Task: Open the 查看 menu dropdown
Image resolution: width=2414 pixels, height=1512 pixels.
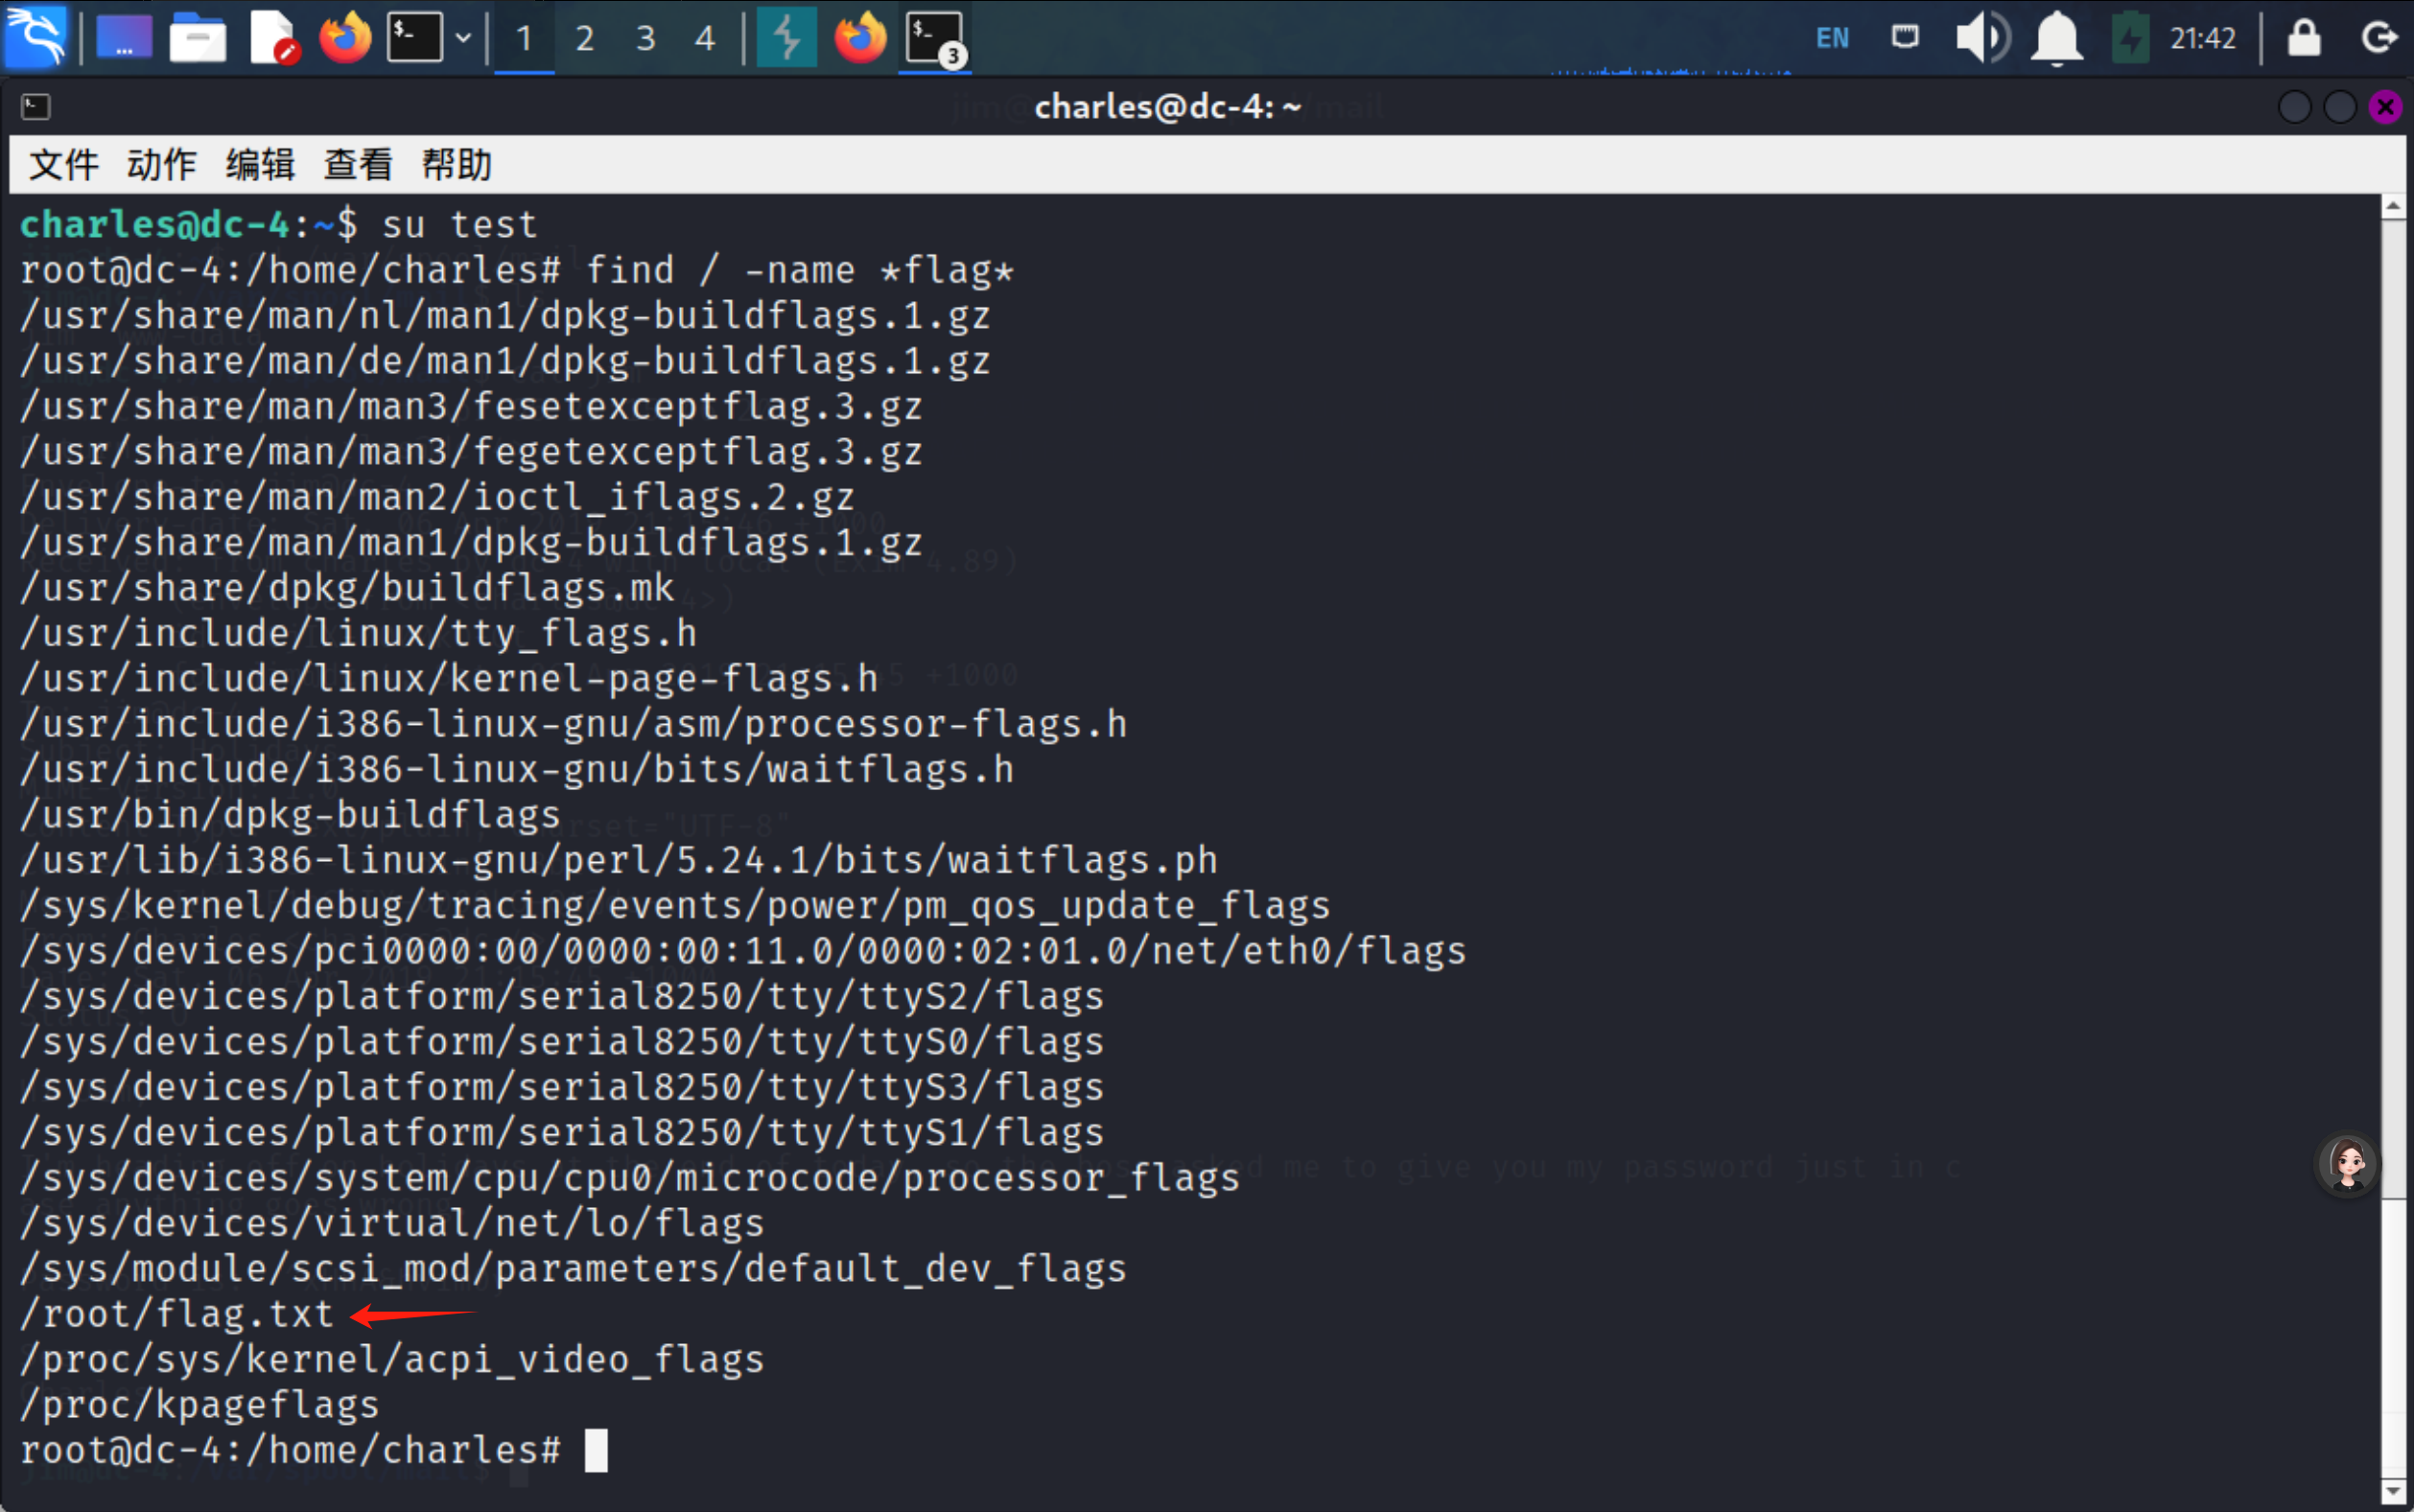Action: (358, 164)
